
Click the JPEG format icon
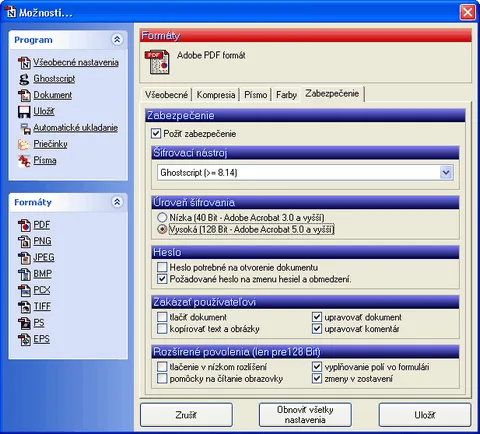[24, 258]
